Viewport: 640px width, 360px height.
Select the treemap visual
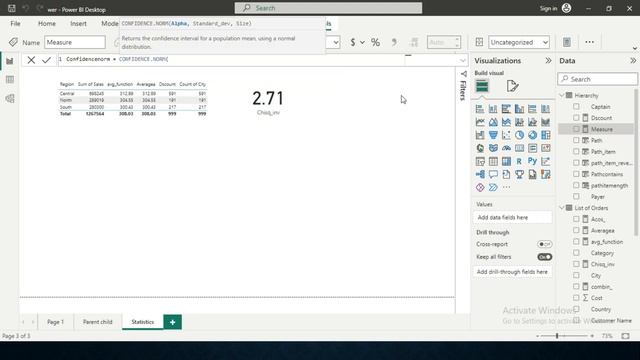545,135
